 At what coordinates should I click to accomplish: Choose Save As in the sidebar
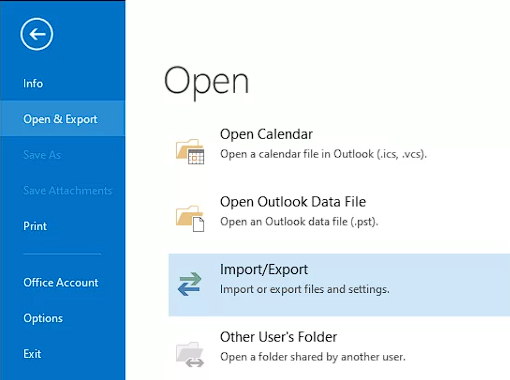point(42,155)
